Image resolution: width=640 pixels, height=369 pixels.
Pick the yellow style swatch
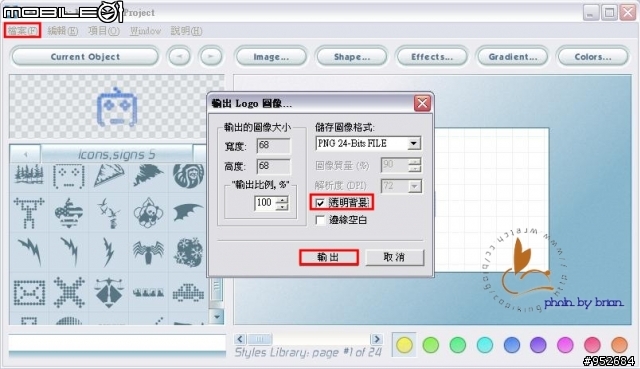[x=404, y=345]
